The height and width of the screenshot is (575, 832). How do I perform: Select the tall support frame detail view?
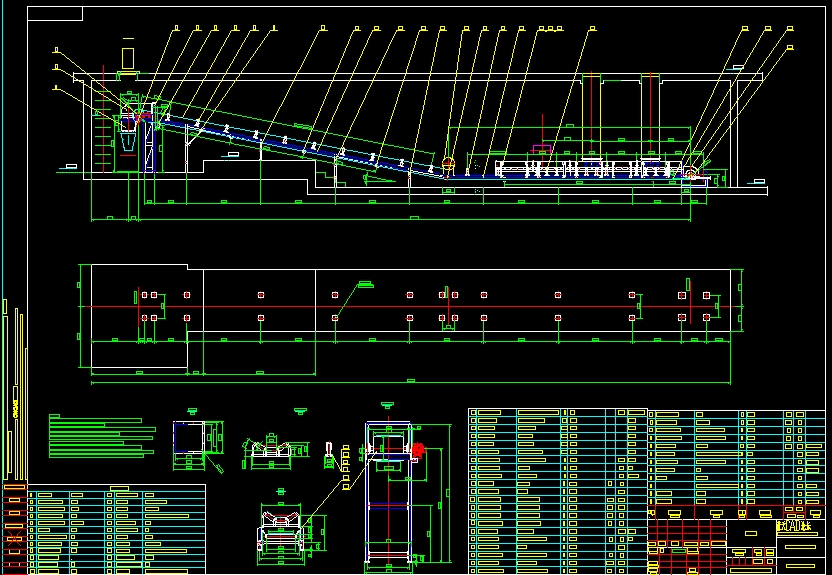[x=388, y=492]
